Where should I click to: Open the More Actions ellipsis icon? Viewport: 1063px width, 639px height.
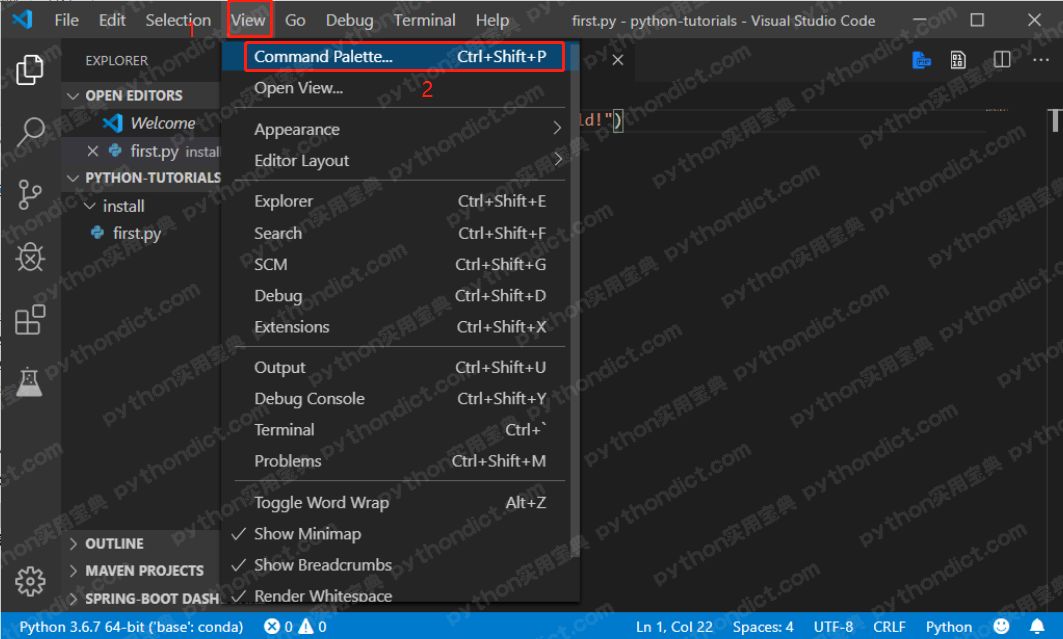pyautogui.click(x=1041, y=60)
